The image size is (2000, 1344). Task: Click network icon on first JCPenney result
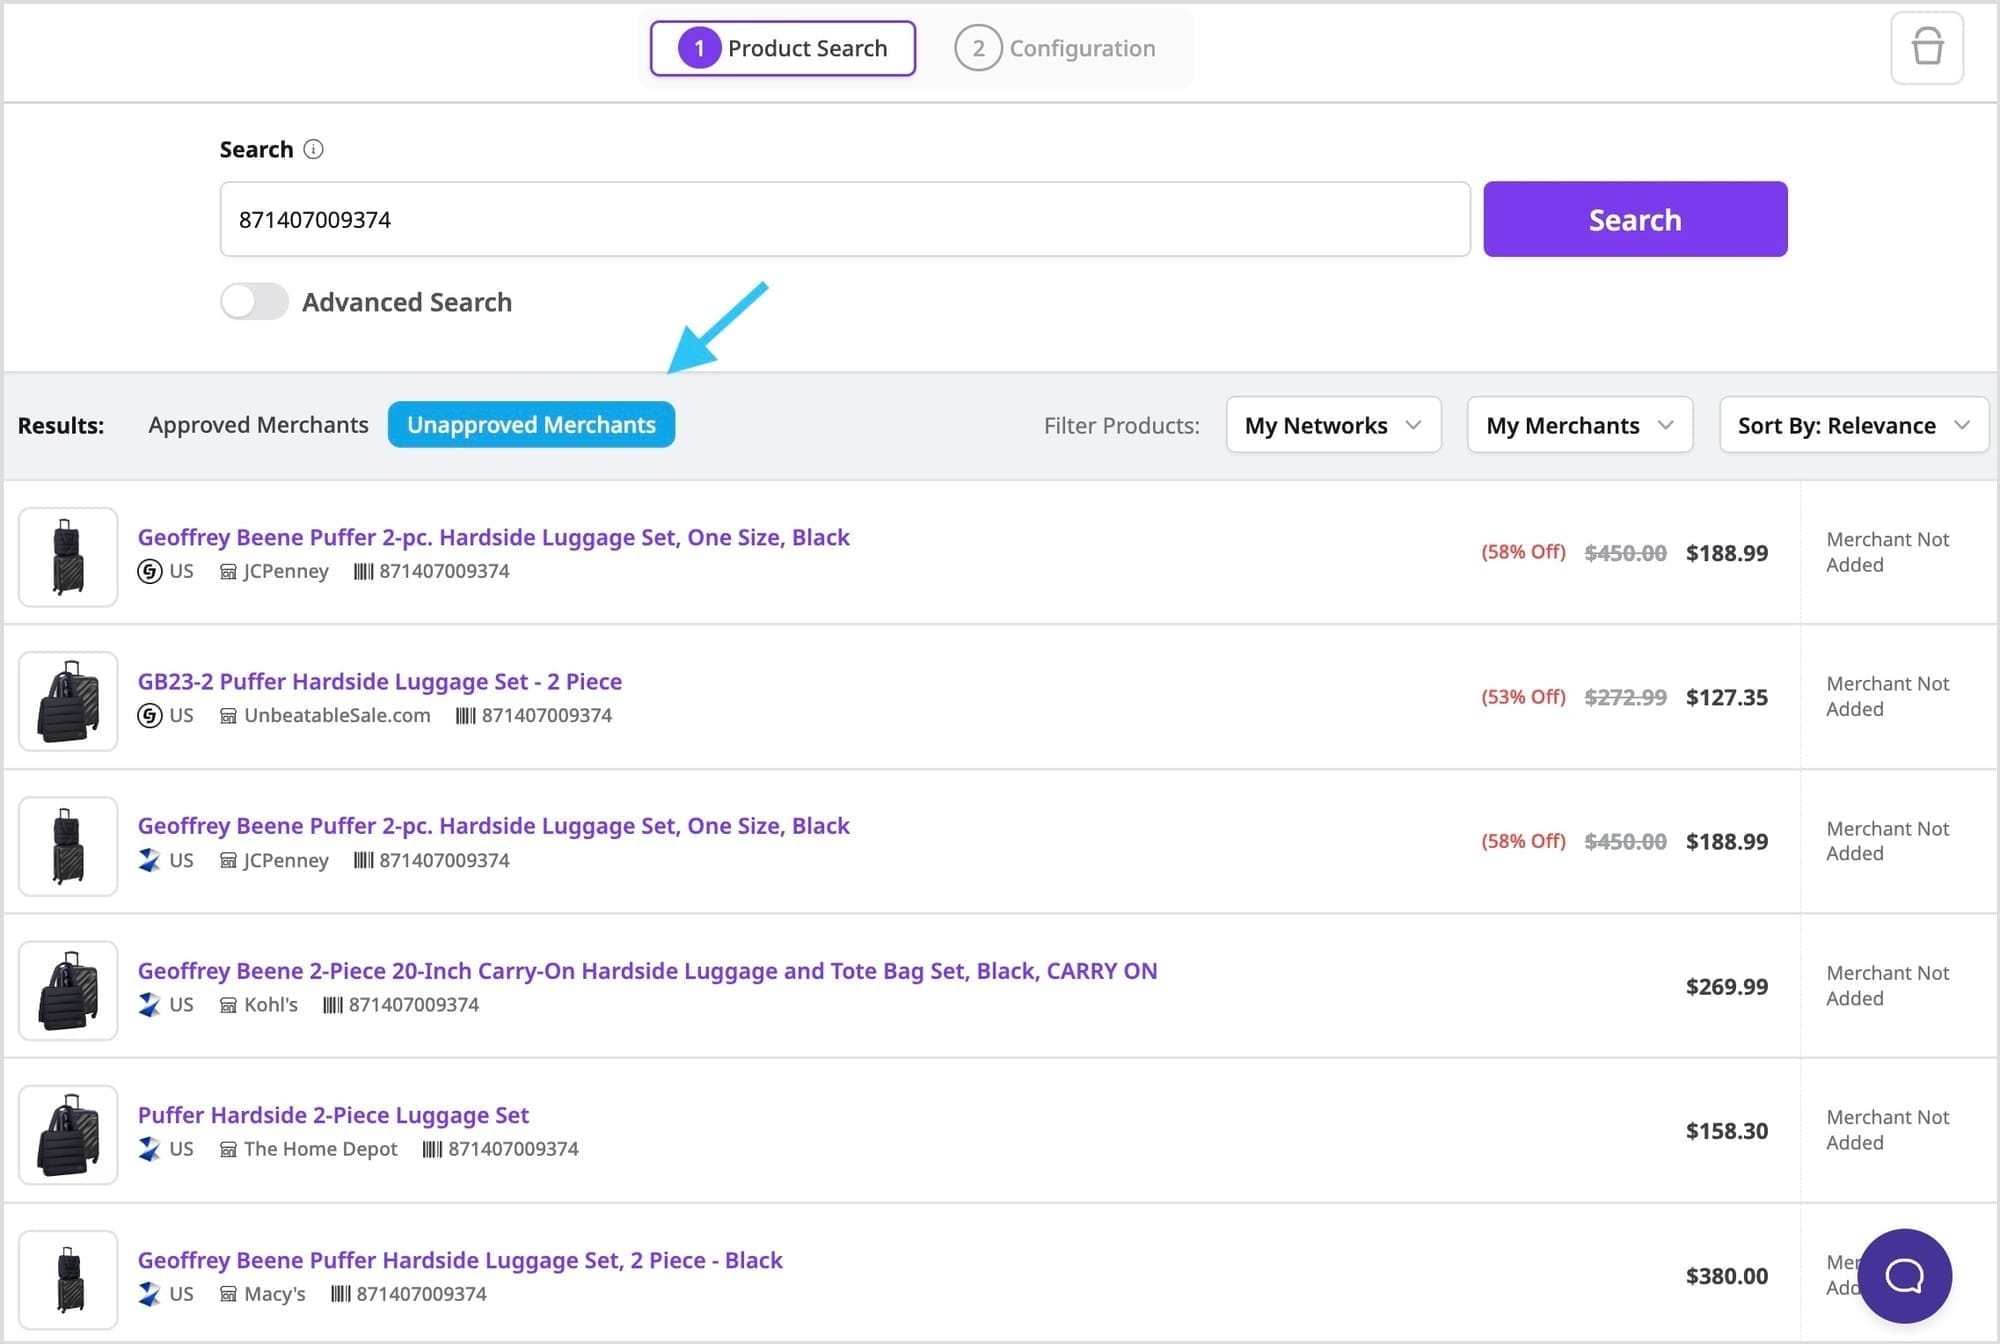[x=150, y=571]
